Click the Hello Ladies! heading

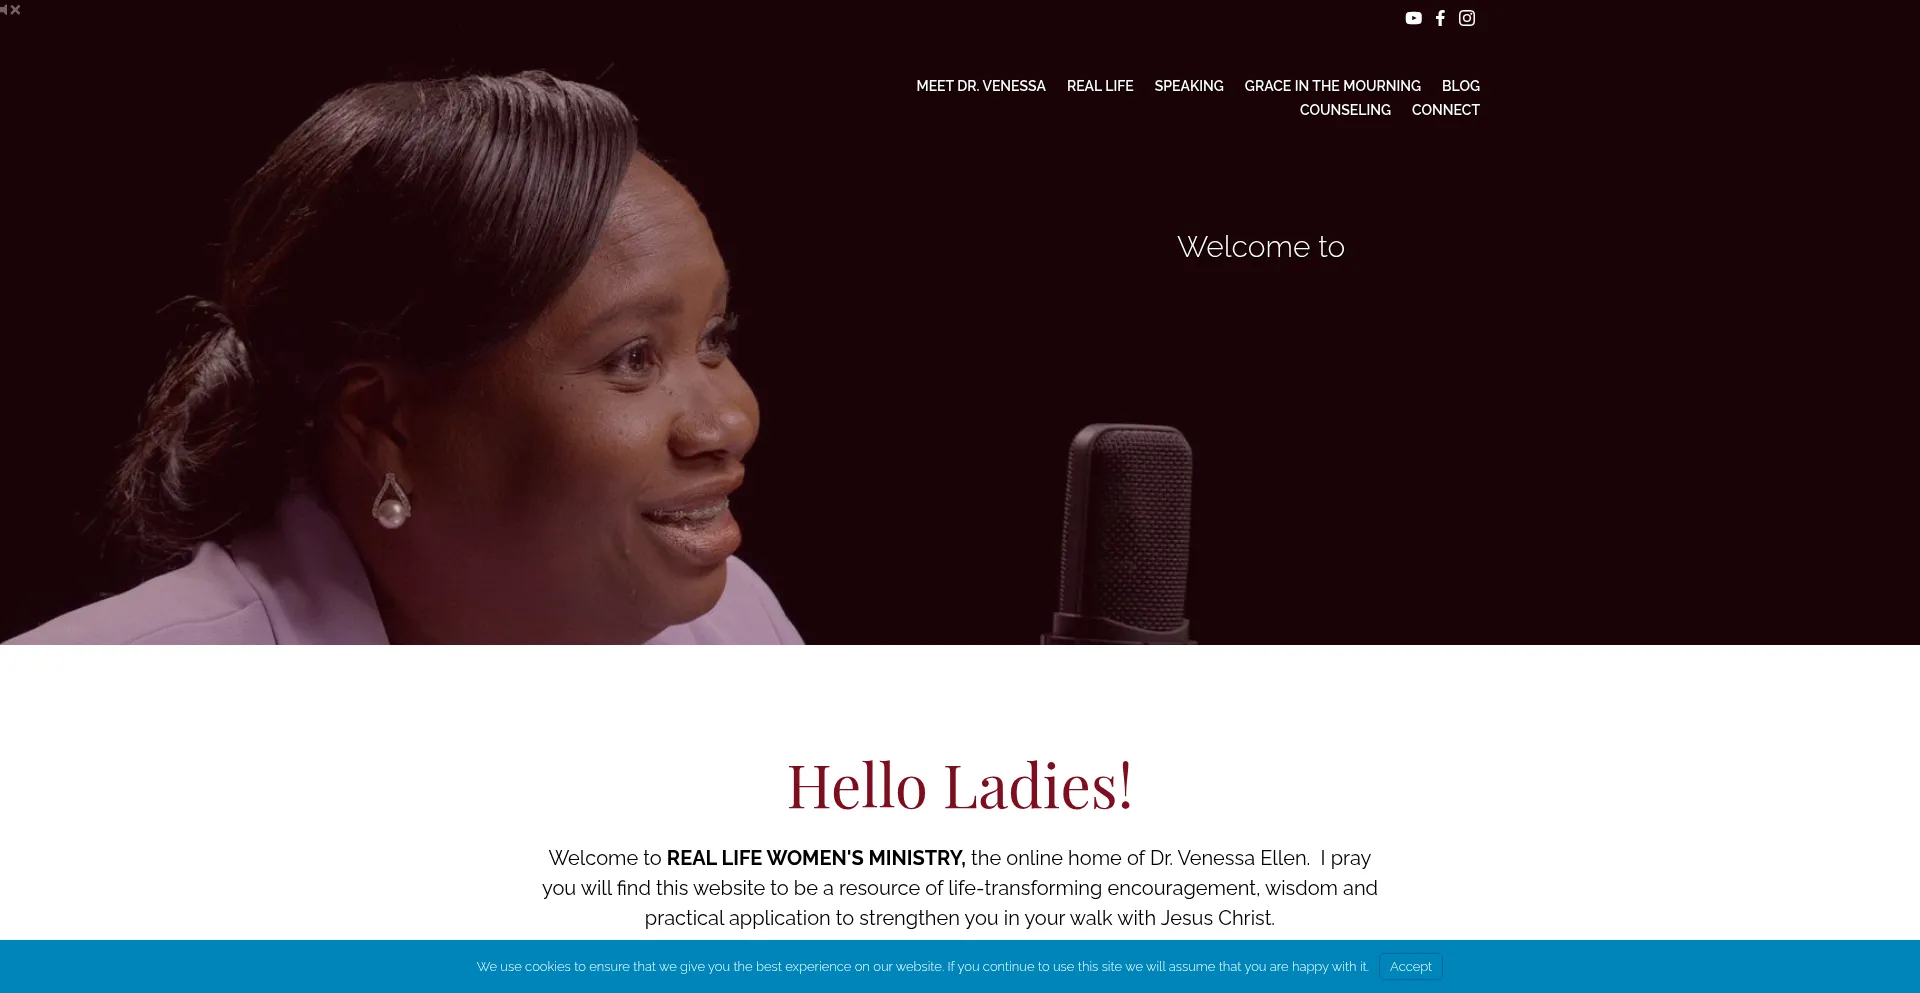tap(960, 786)
